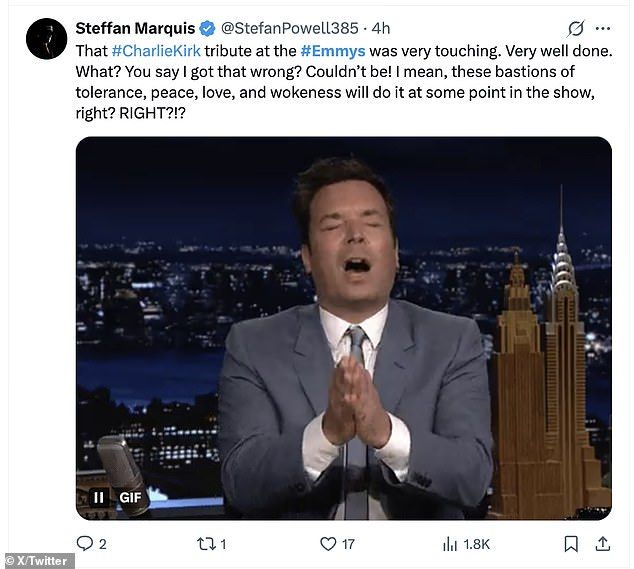Open post analytics via the bar-chart icon
Viewport: 634px width, 569px height.
coord(450,544)
